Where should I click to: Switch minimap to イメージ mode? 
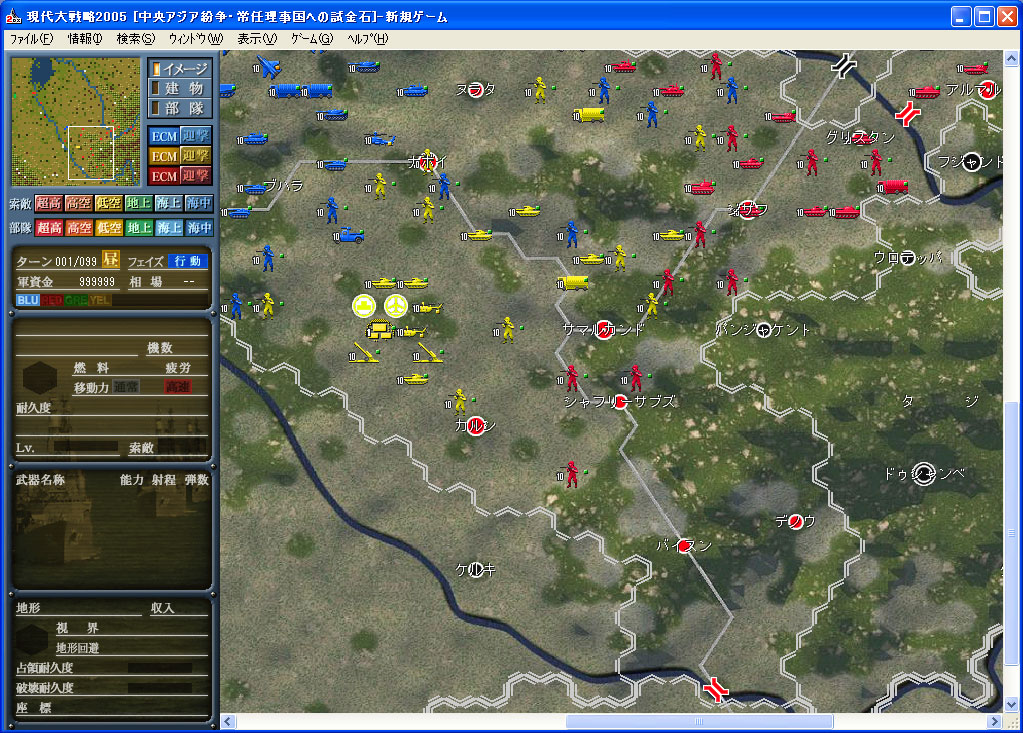[180, 69]
